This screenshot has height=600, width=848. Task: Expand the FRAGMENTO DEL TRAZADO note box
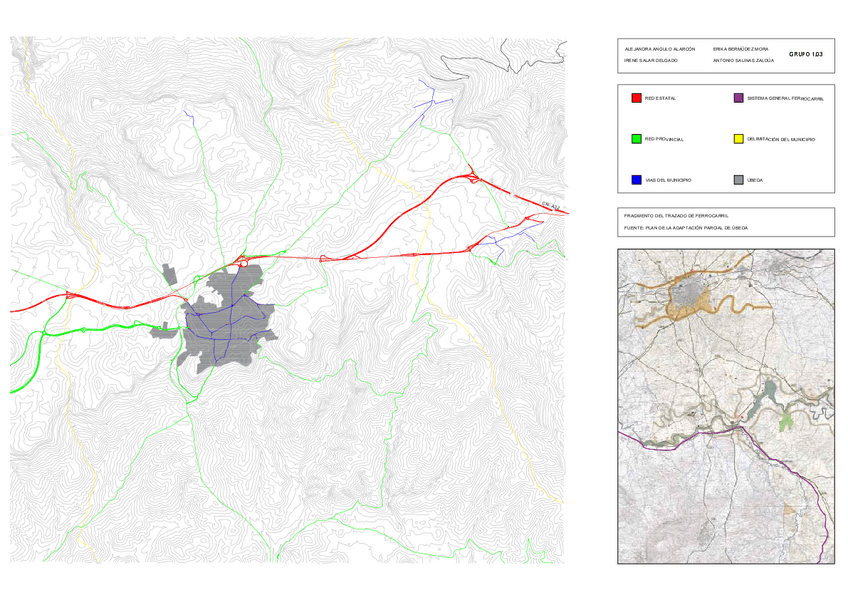(727, 222)
